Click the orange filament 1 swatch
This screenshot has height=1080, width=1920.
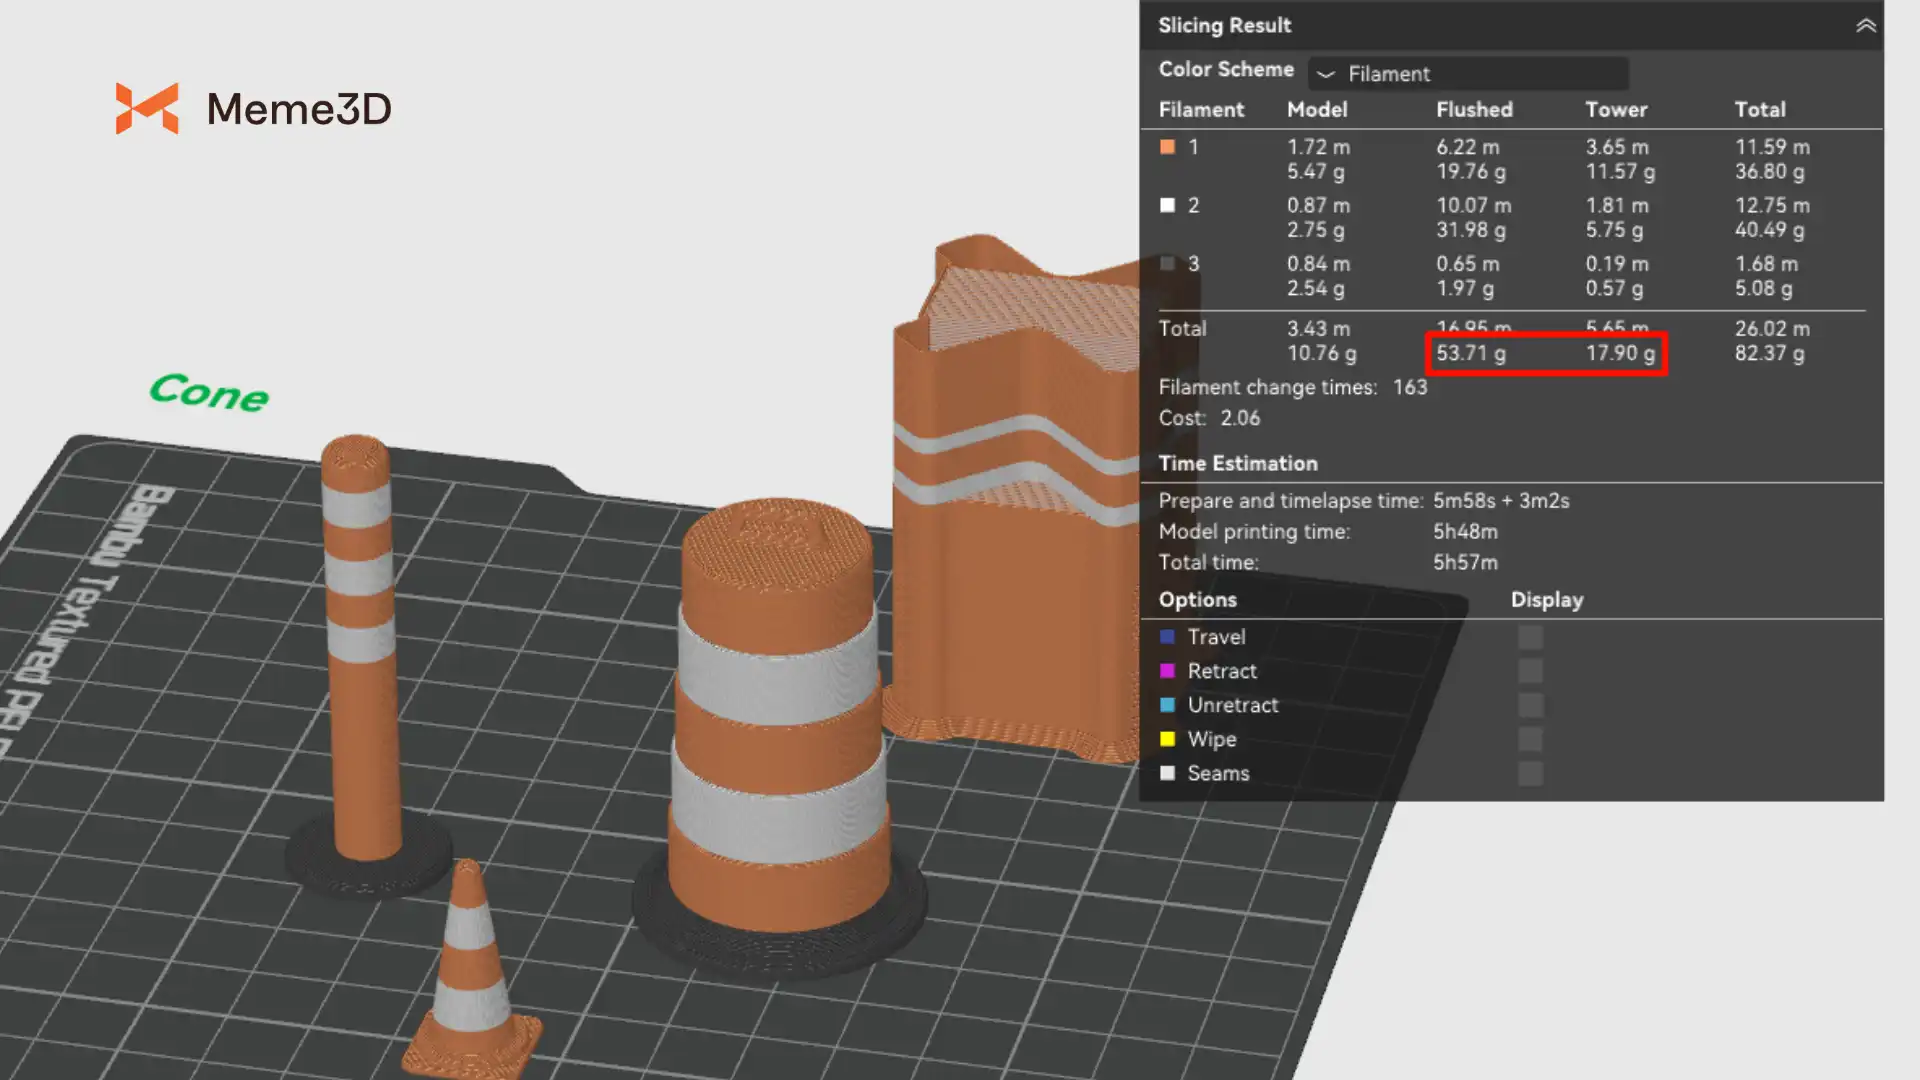[1167, 147]
